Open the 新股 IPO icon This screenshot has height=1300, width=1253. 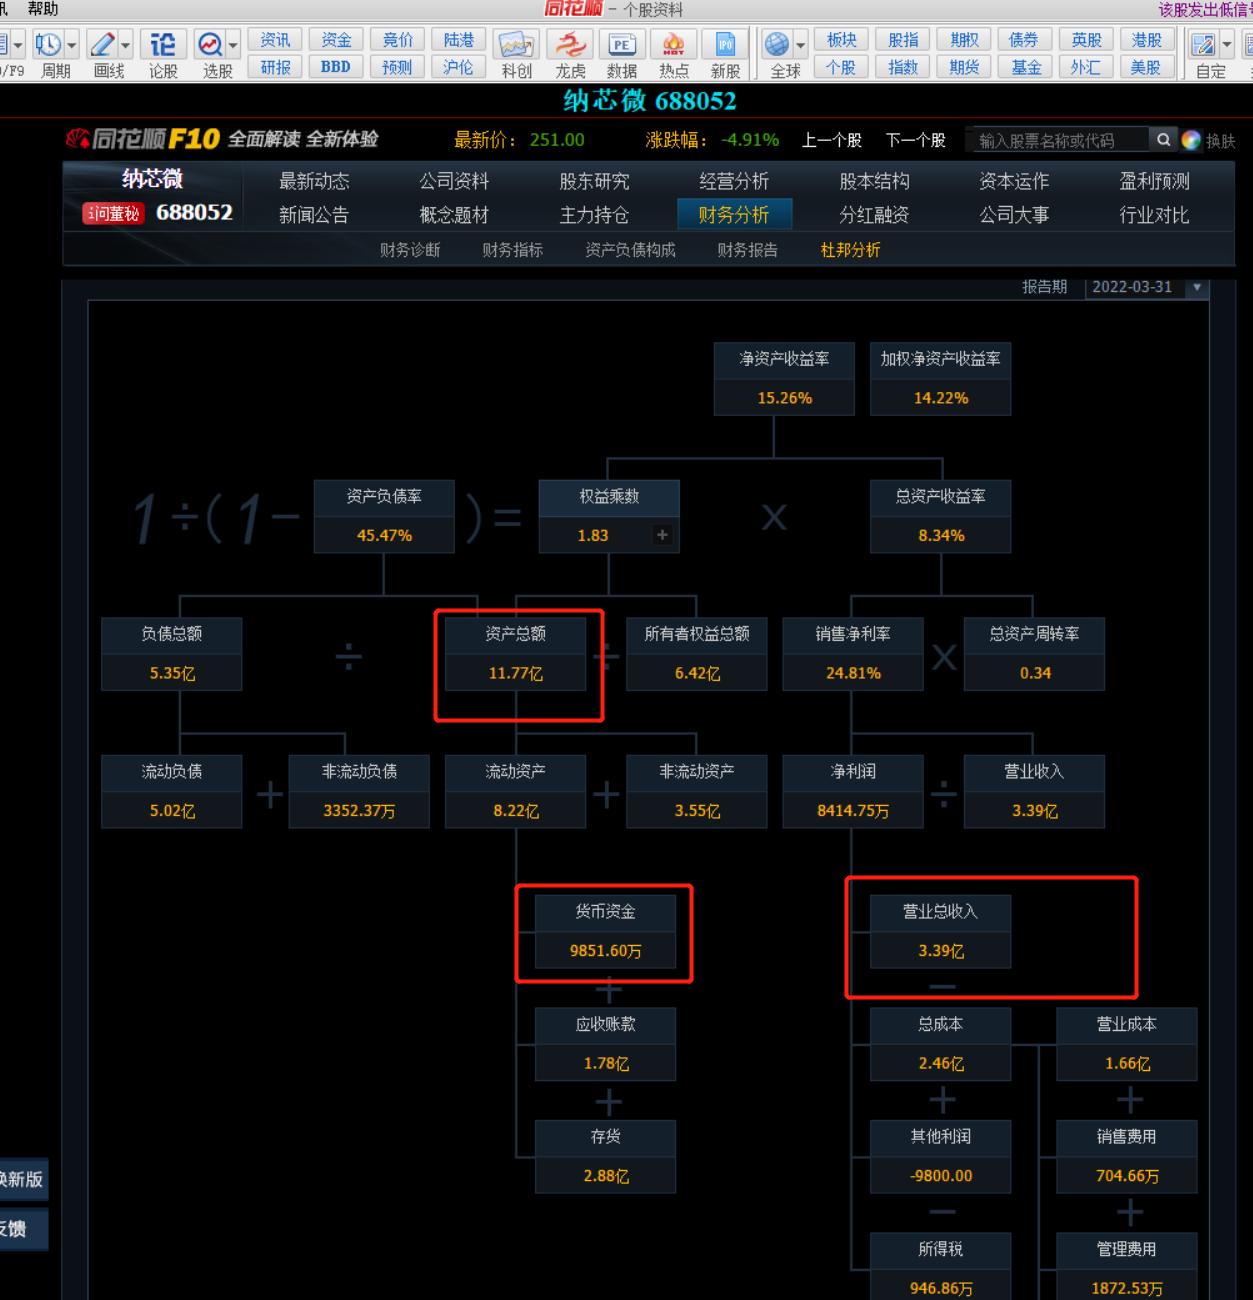coord(725,45)
